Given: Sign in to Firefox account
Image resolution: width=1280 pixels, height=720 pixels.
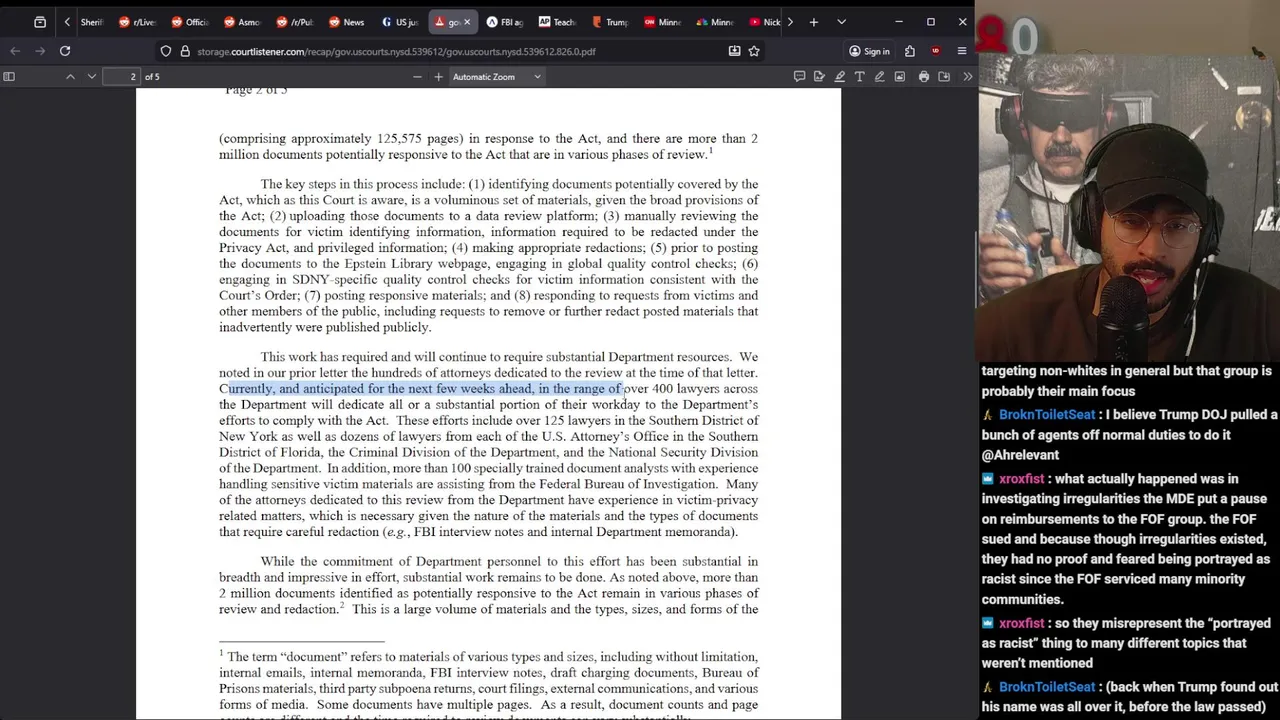Looking at the screenshot, I should [868, 51].
